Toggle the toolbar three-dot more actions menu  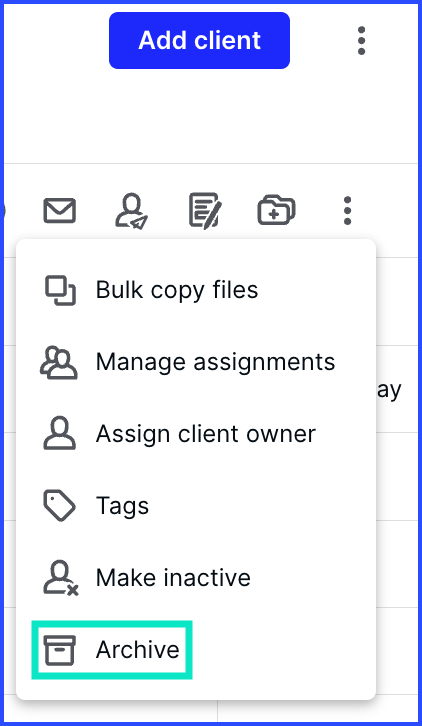(x=347, y=211)
